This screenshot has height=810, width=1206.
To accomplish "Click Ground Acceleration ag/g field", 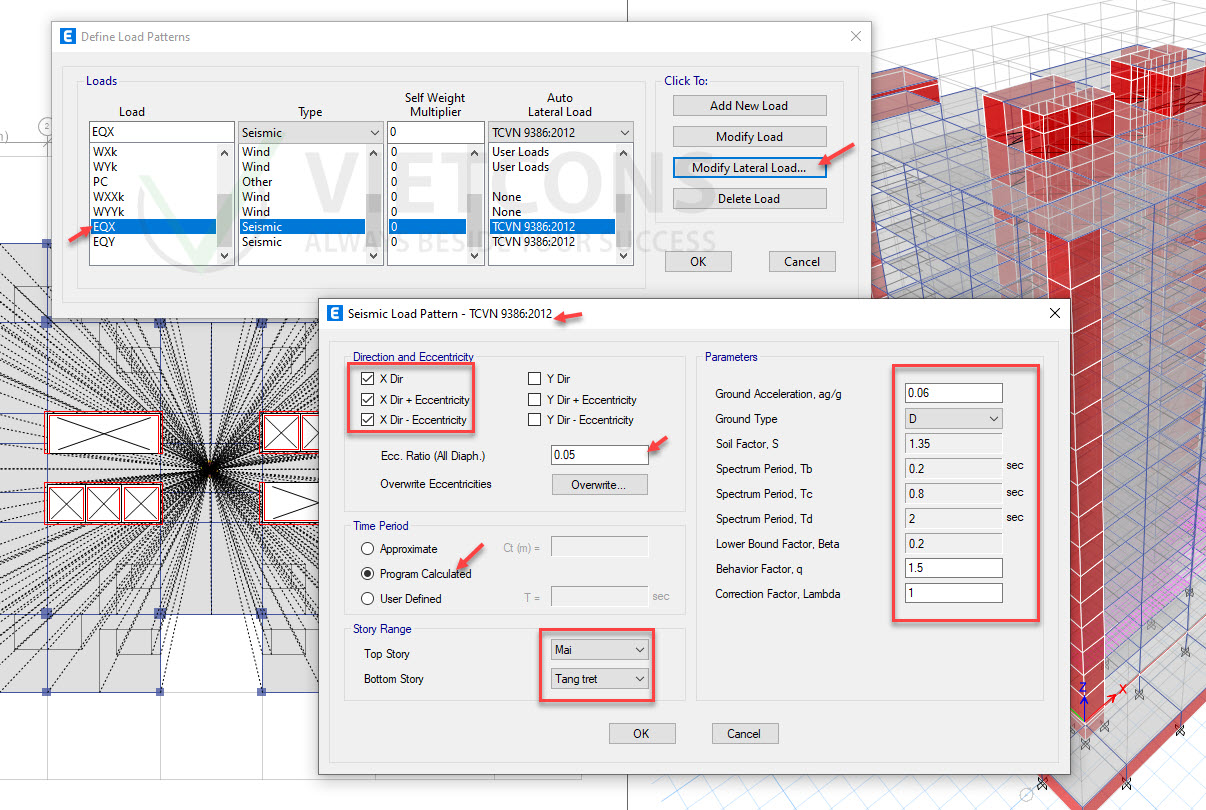I will point(954,394).
